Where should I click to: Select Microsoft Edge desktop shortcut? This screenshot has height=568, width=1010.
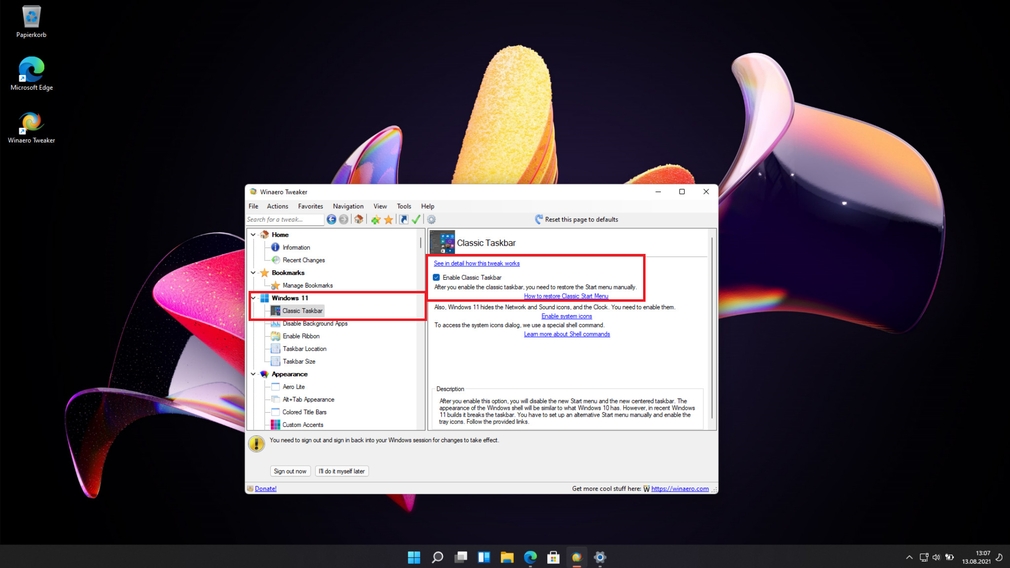pos(31,74)
